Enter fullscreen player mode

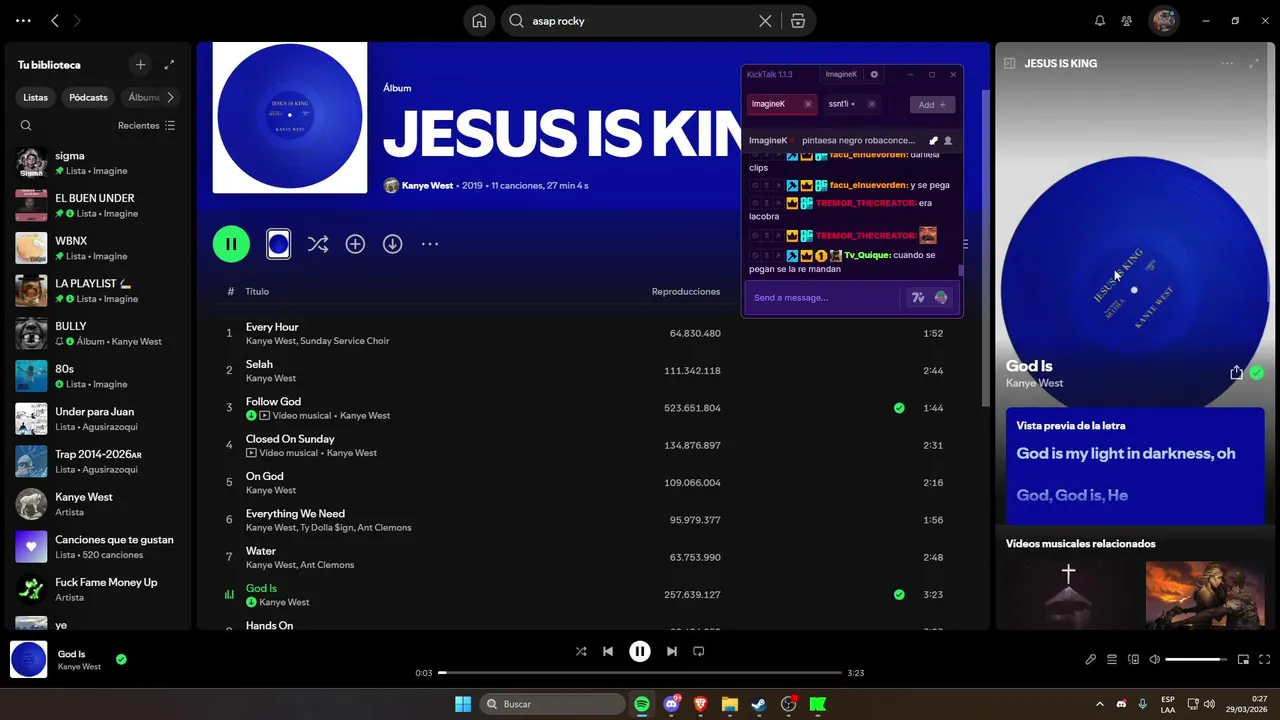1265,660
